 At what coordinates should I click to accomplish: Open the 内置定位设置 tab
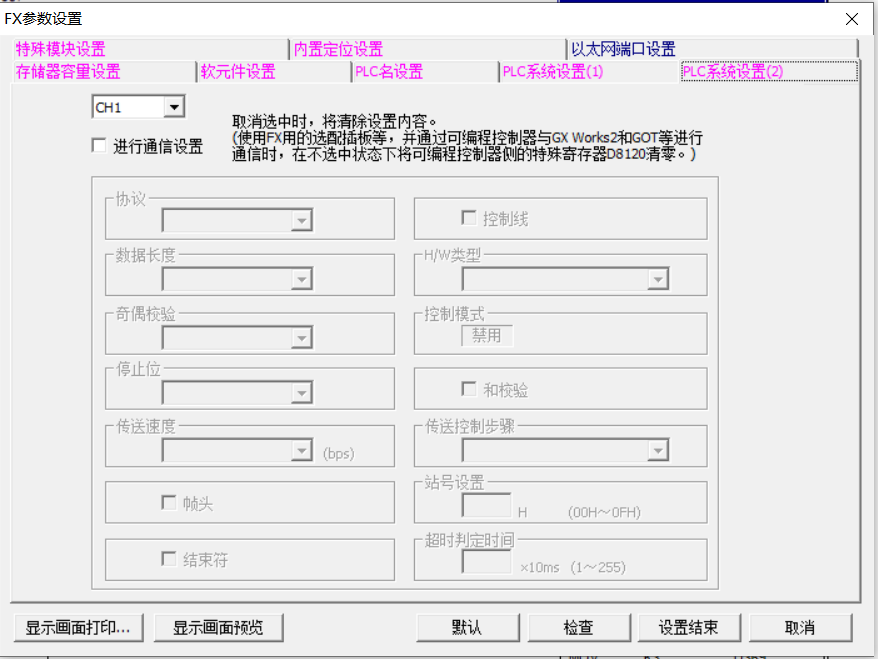point(338,49)
